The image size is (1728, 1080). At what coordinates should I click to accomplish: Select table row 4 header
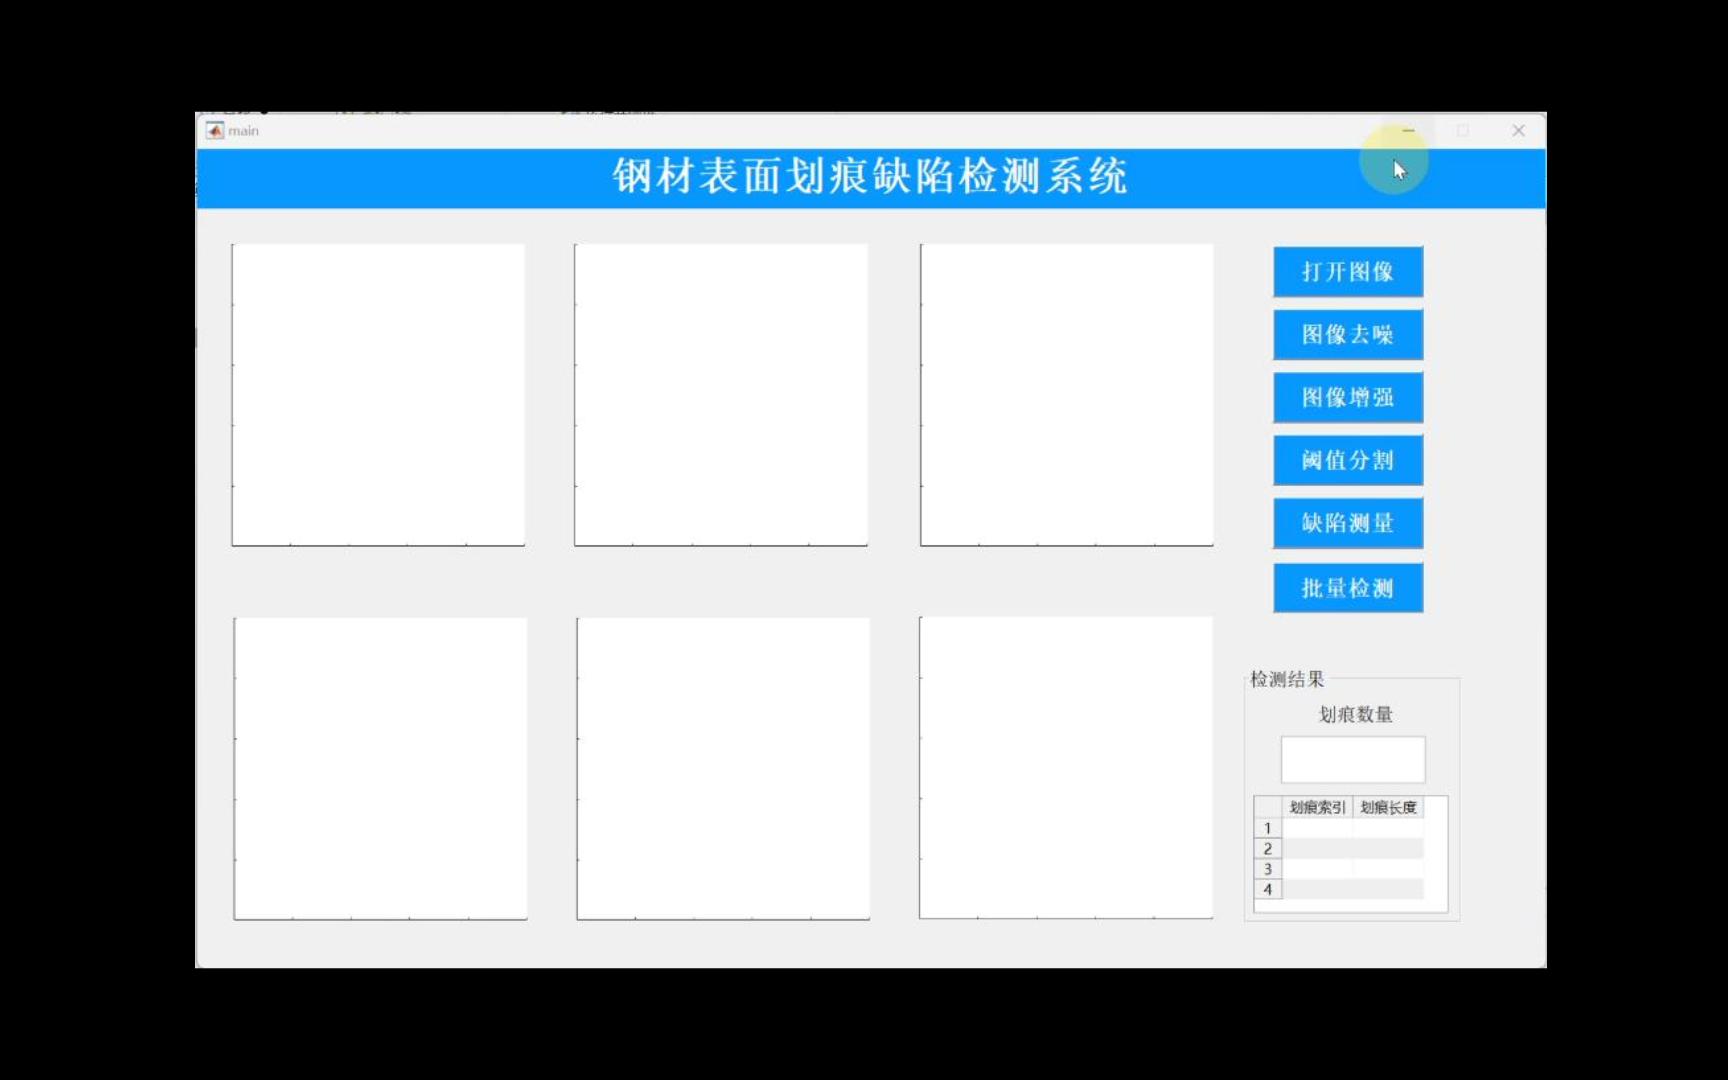pyautogui.click(x=1268, y=889)
